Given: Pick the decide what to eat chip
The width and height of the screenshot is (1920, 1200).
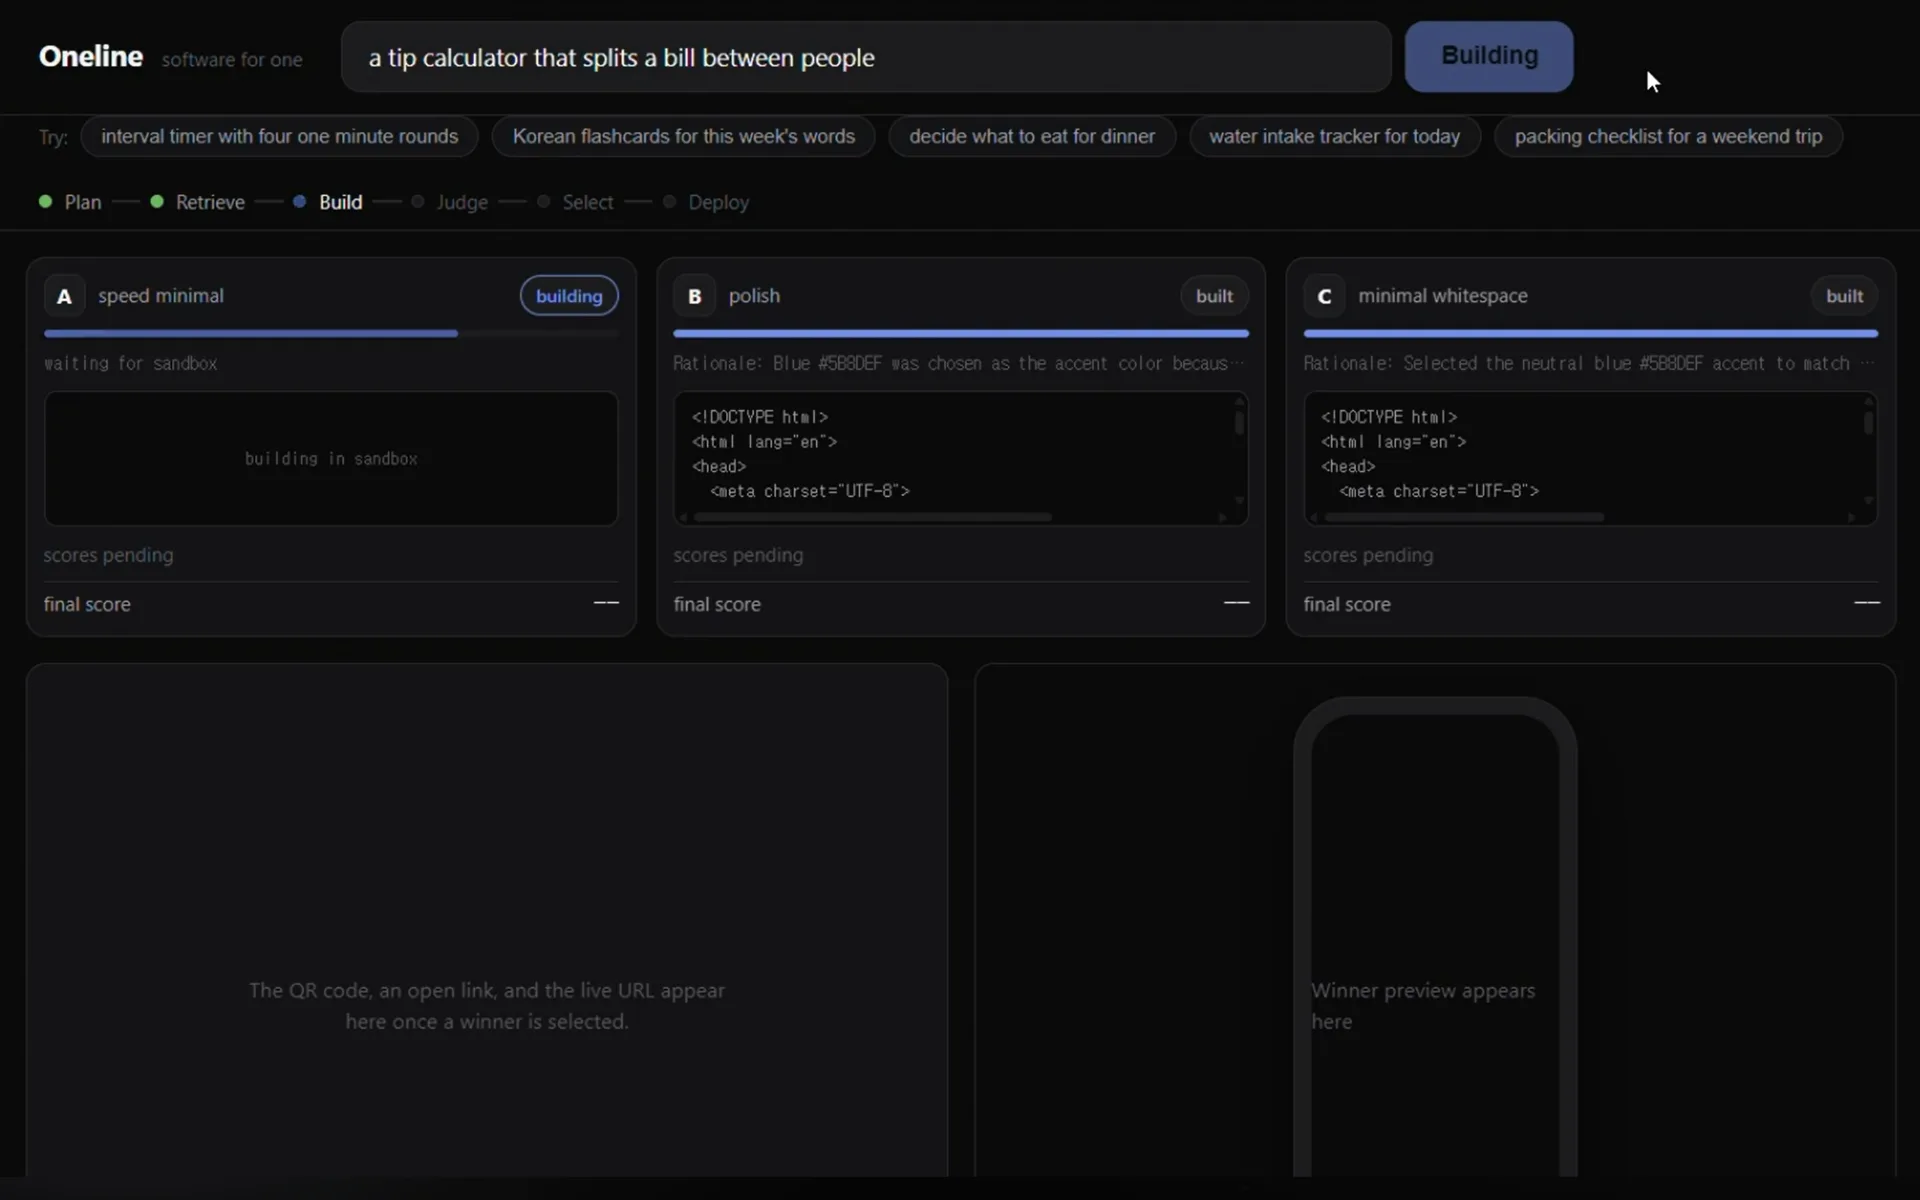Looking at the screenshot, I should [1032, 136].
